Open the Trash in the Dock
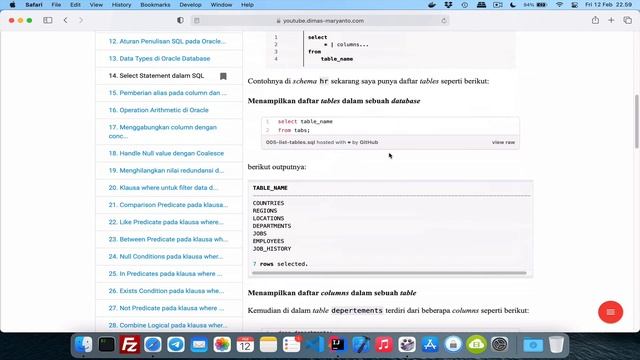The width and height of the screenshot is (640, 360). 556,345
